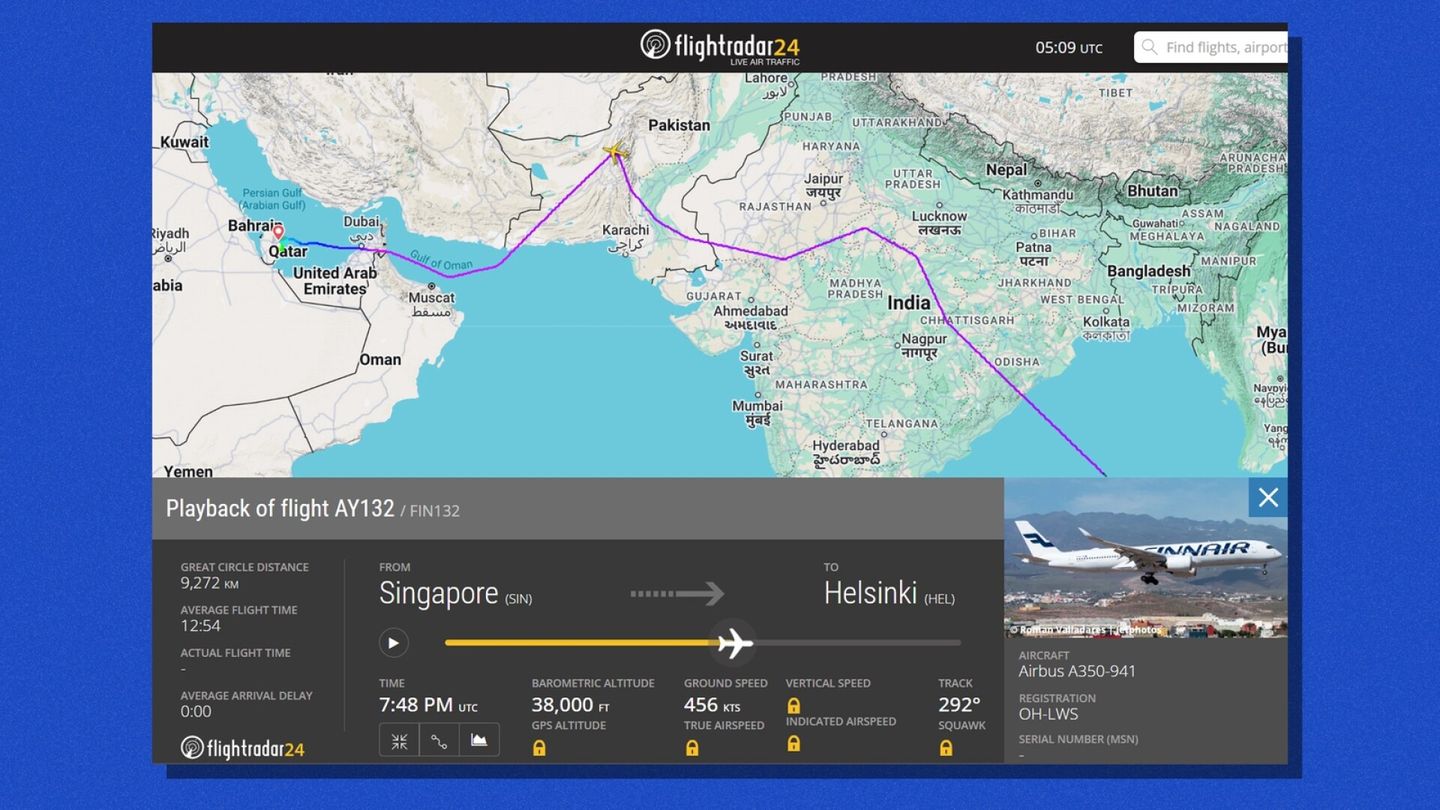
Task: Click the yellow aircraft icon over Pakistan
Action: point(614,152)
